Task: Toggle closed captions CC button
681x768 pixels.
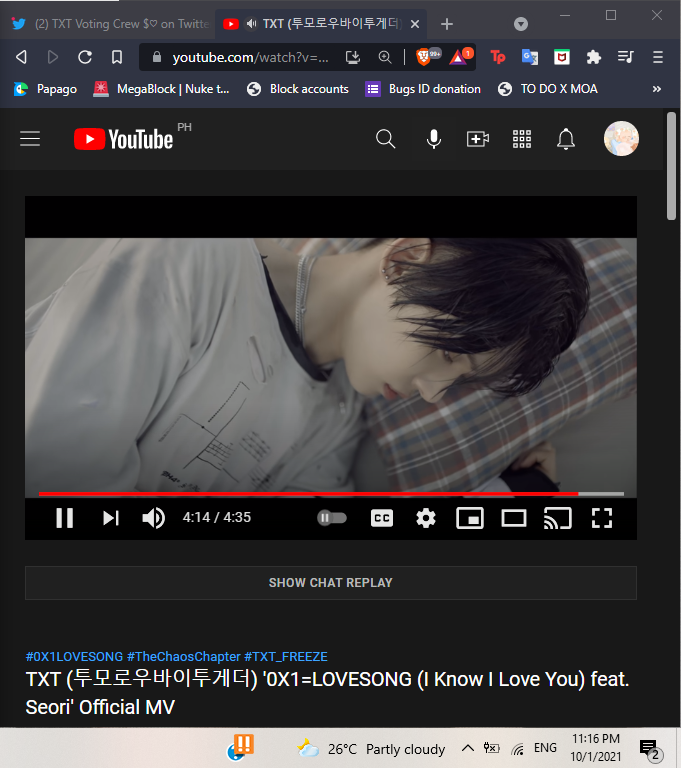Action: pos(382,518)
